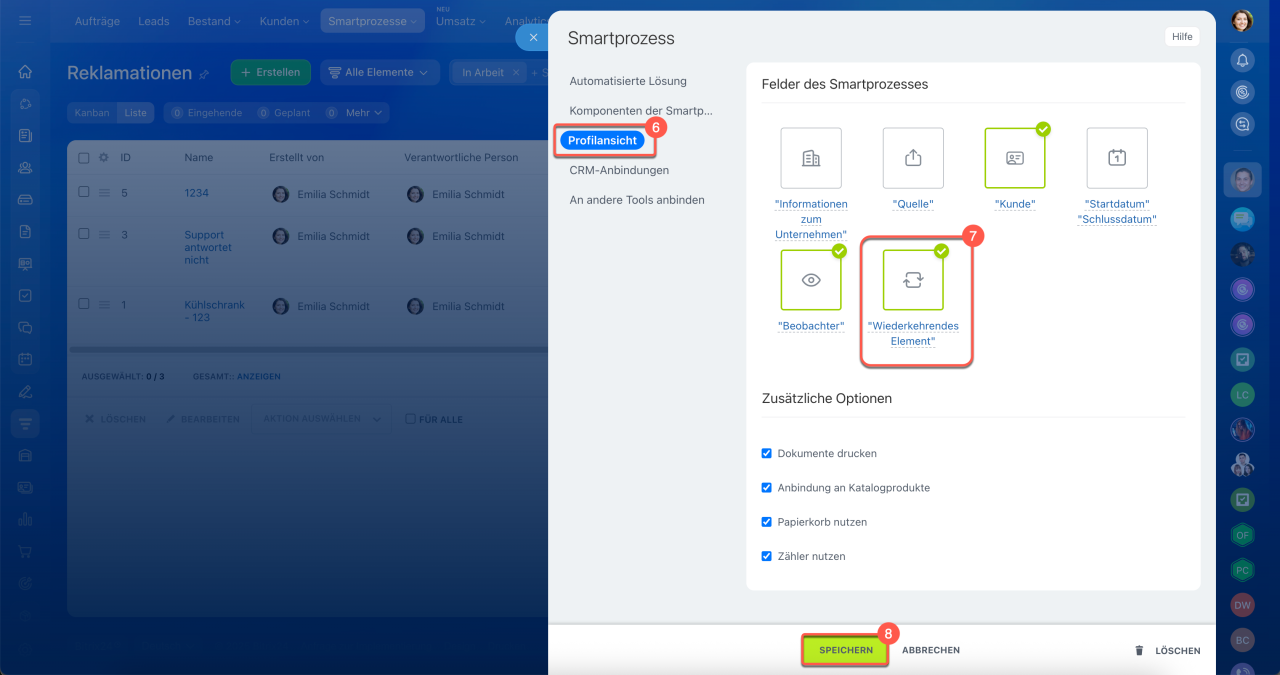This screenshot has width=1280, height=675.
Task: Open the chat bubbles icon in left sidebar
Action: 25,327
